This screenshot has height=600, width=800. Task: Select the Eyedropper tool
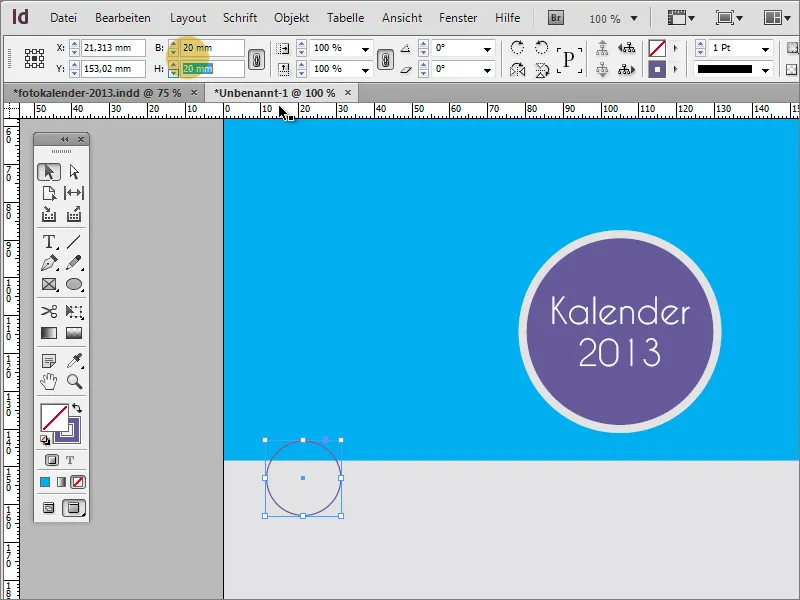click(74, 361)
